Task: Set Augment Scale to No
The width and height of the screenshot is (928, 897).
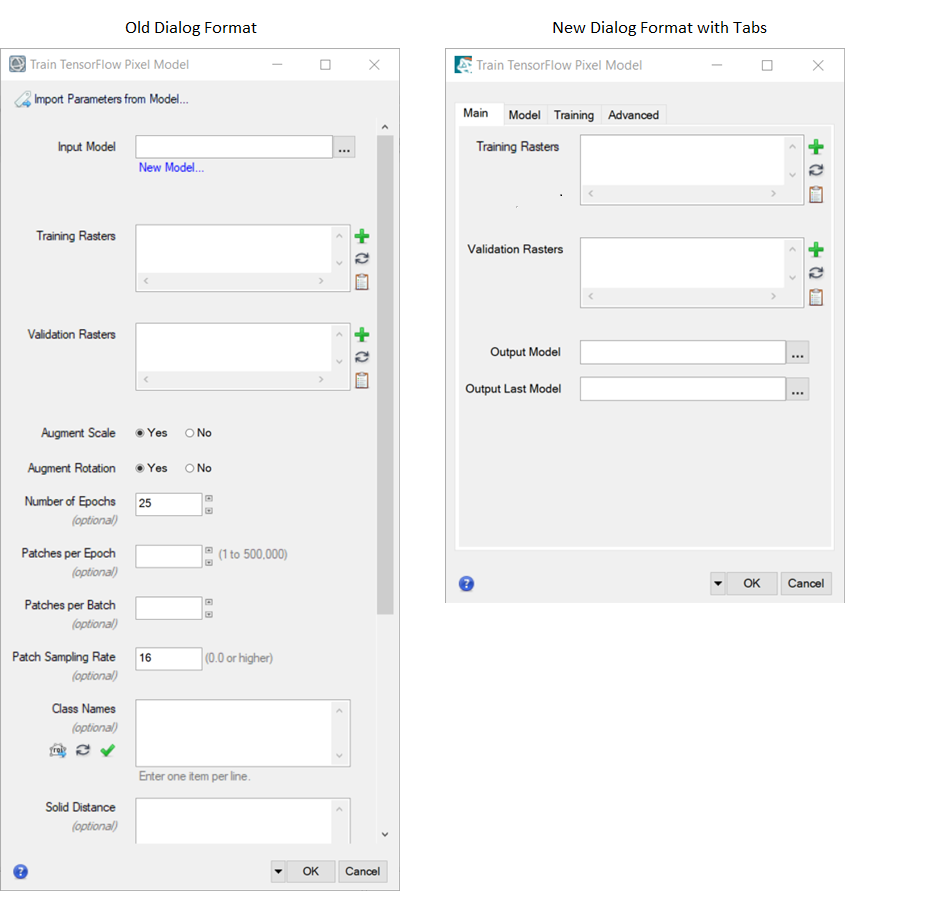Action: [190, 433]
